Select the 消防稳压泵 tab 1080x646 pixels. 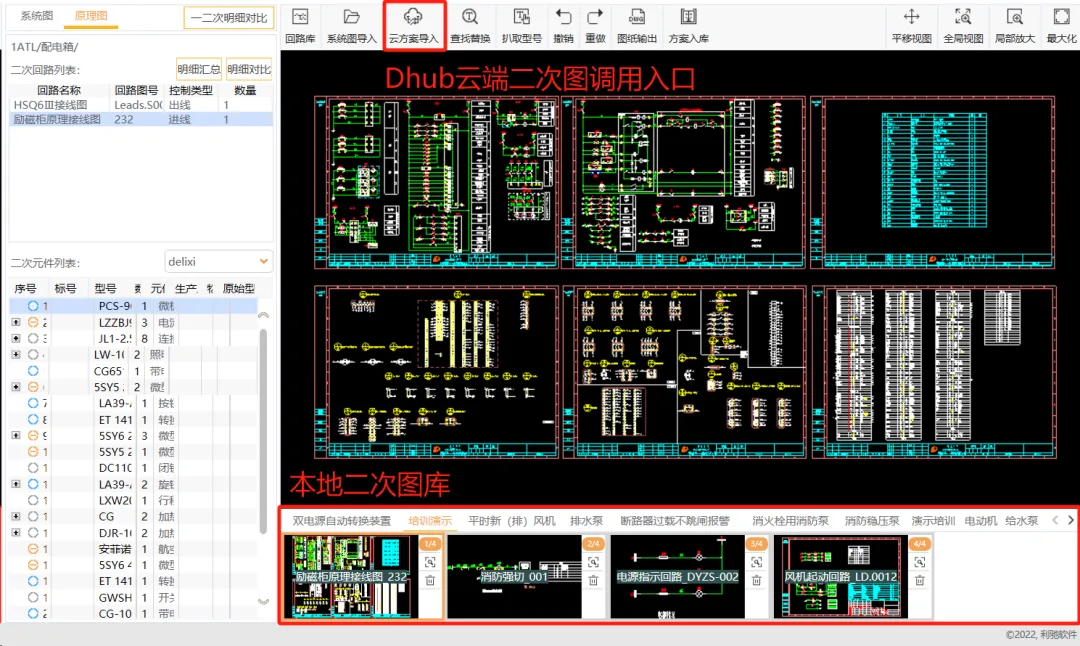coord(872,521)
